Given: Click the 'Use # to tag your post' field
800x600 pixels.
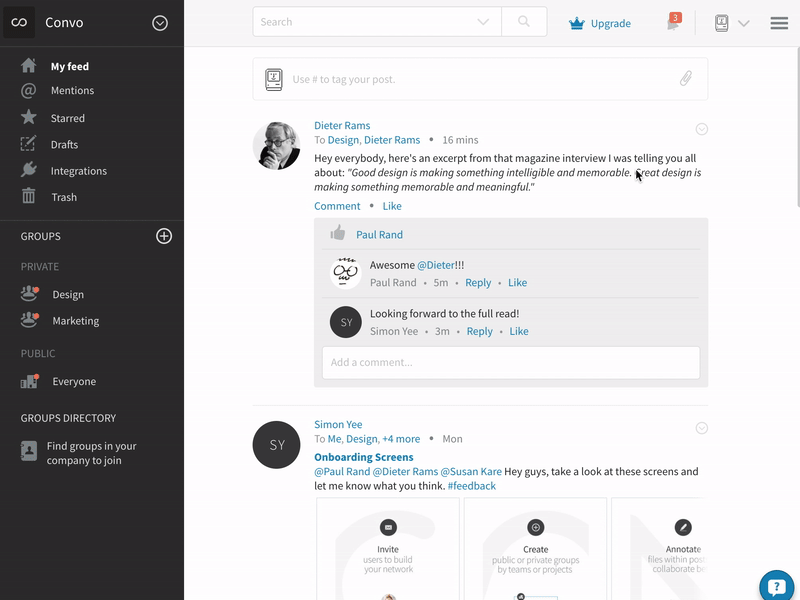Looking at the screenshot, I should pos(480,79).
